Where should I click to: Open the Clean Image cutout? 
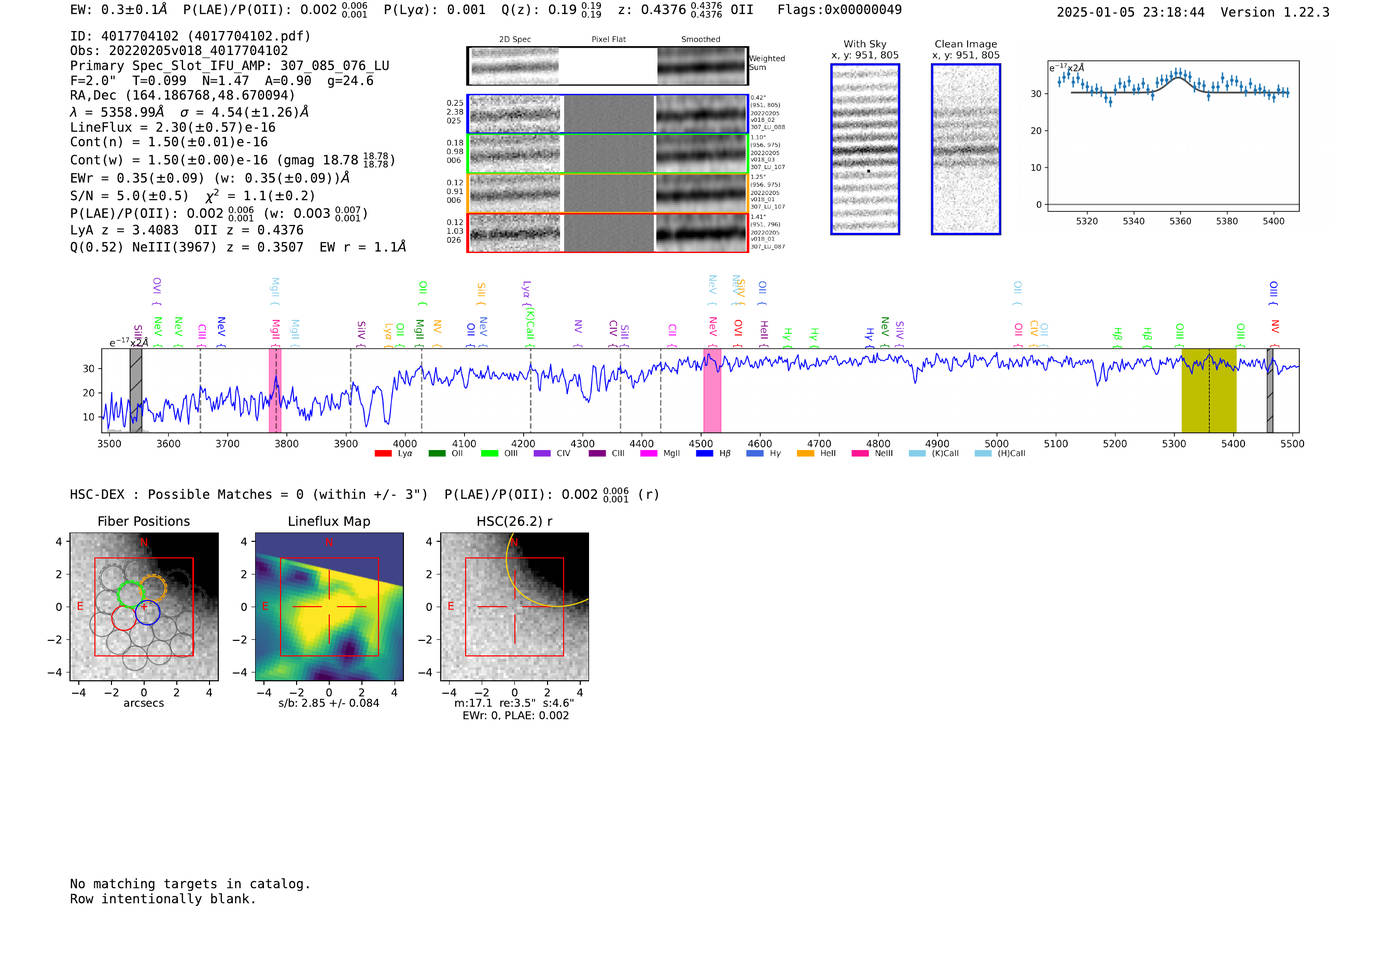click(x=966, y=149)
